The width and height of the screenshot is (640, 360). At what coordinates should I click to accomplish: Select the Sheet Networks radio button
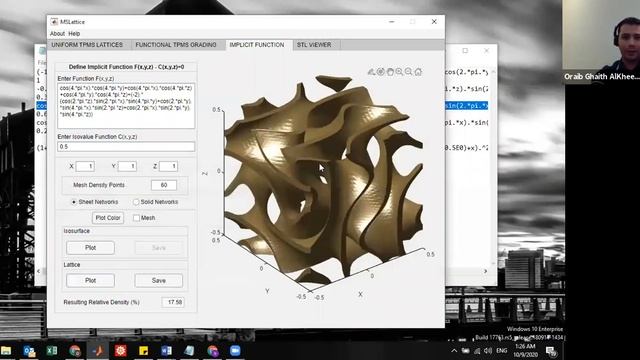click(74, 202)
